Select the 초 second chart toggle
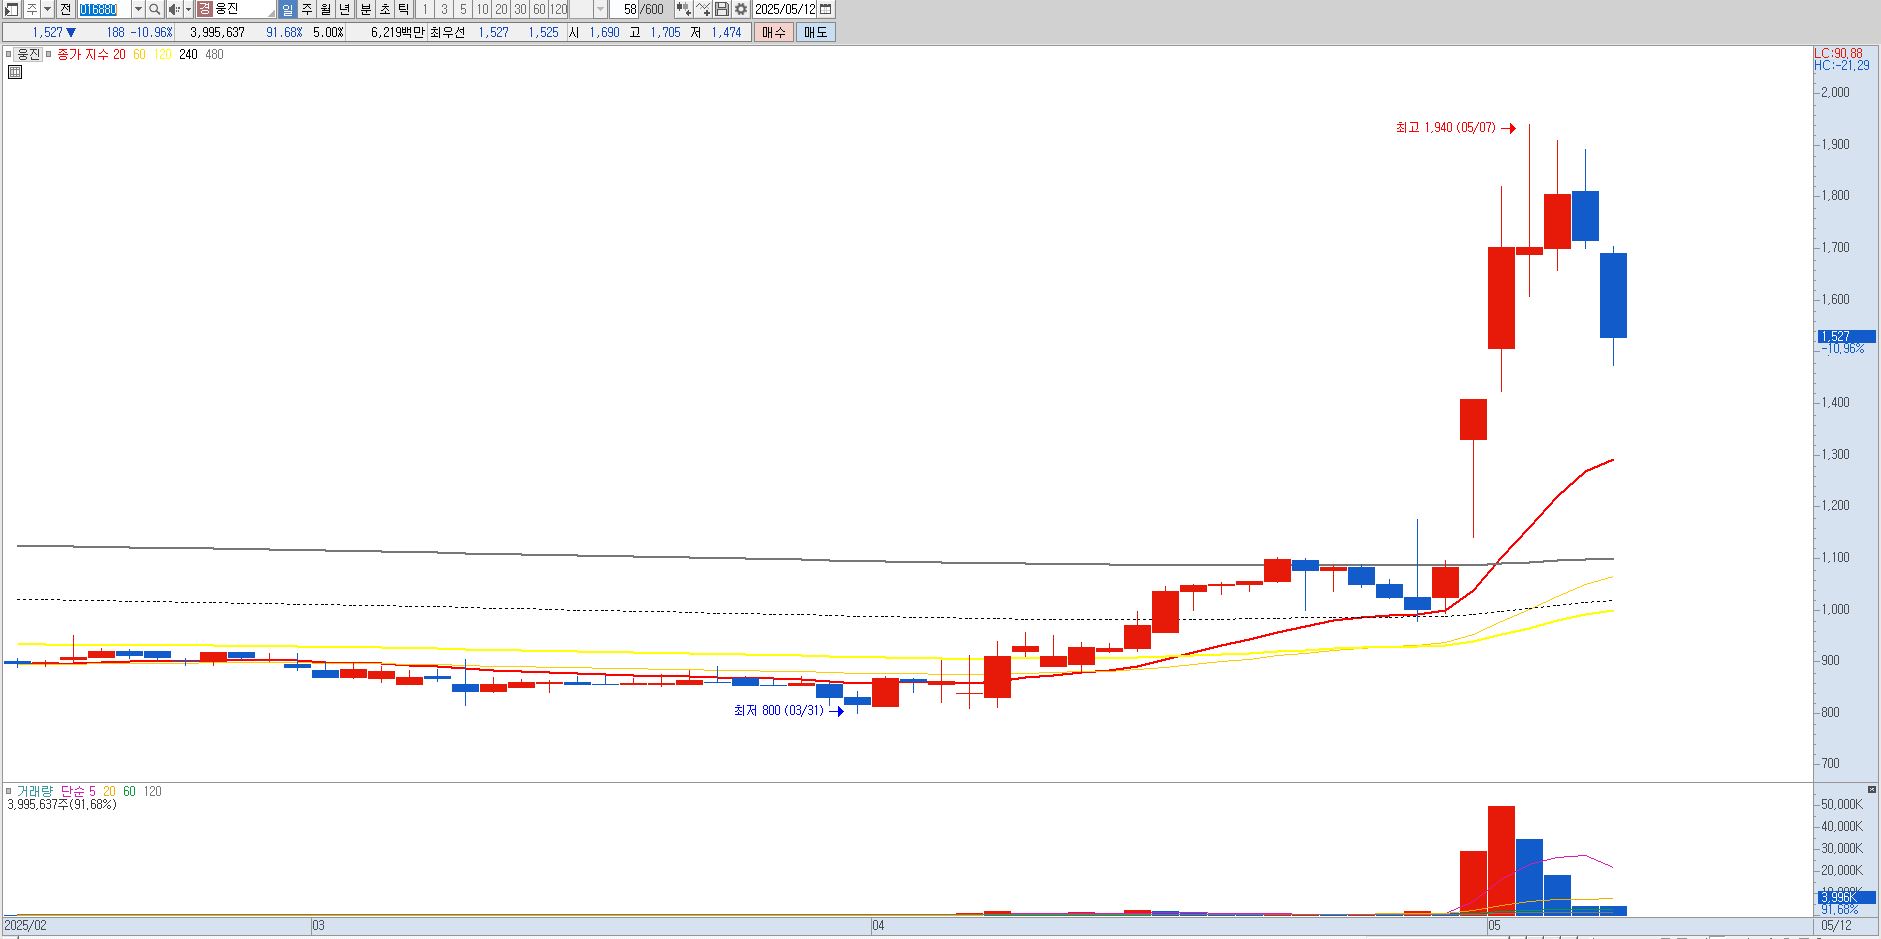Screen dimensions: 1881x939 385,9
